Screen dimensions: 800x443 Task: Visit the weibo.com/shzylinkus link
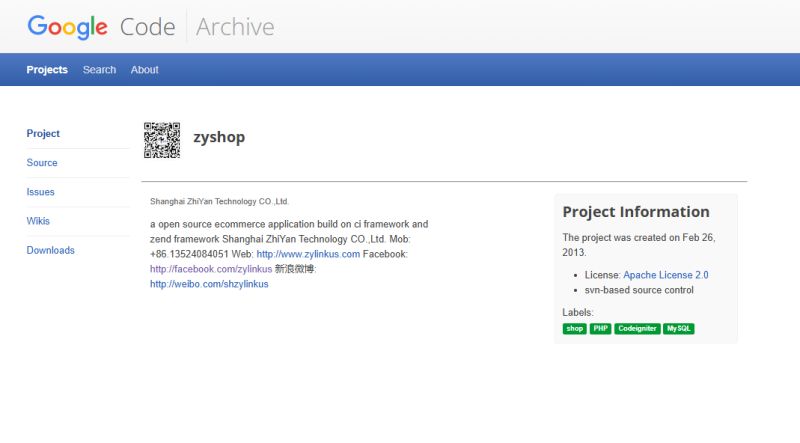pos(209,284)
